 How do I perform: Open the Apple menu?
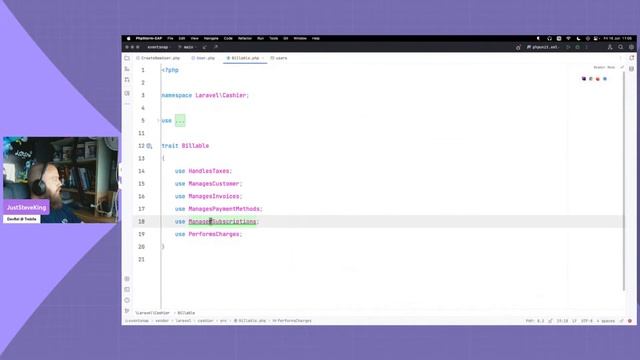coord(129,38)
